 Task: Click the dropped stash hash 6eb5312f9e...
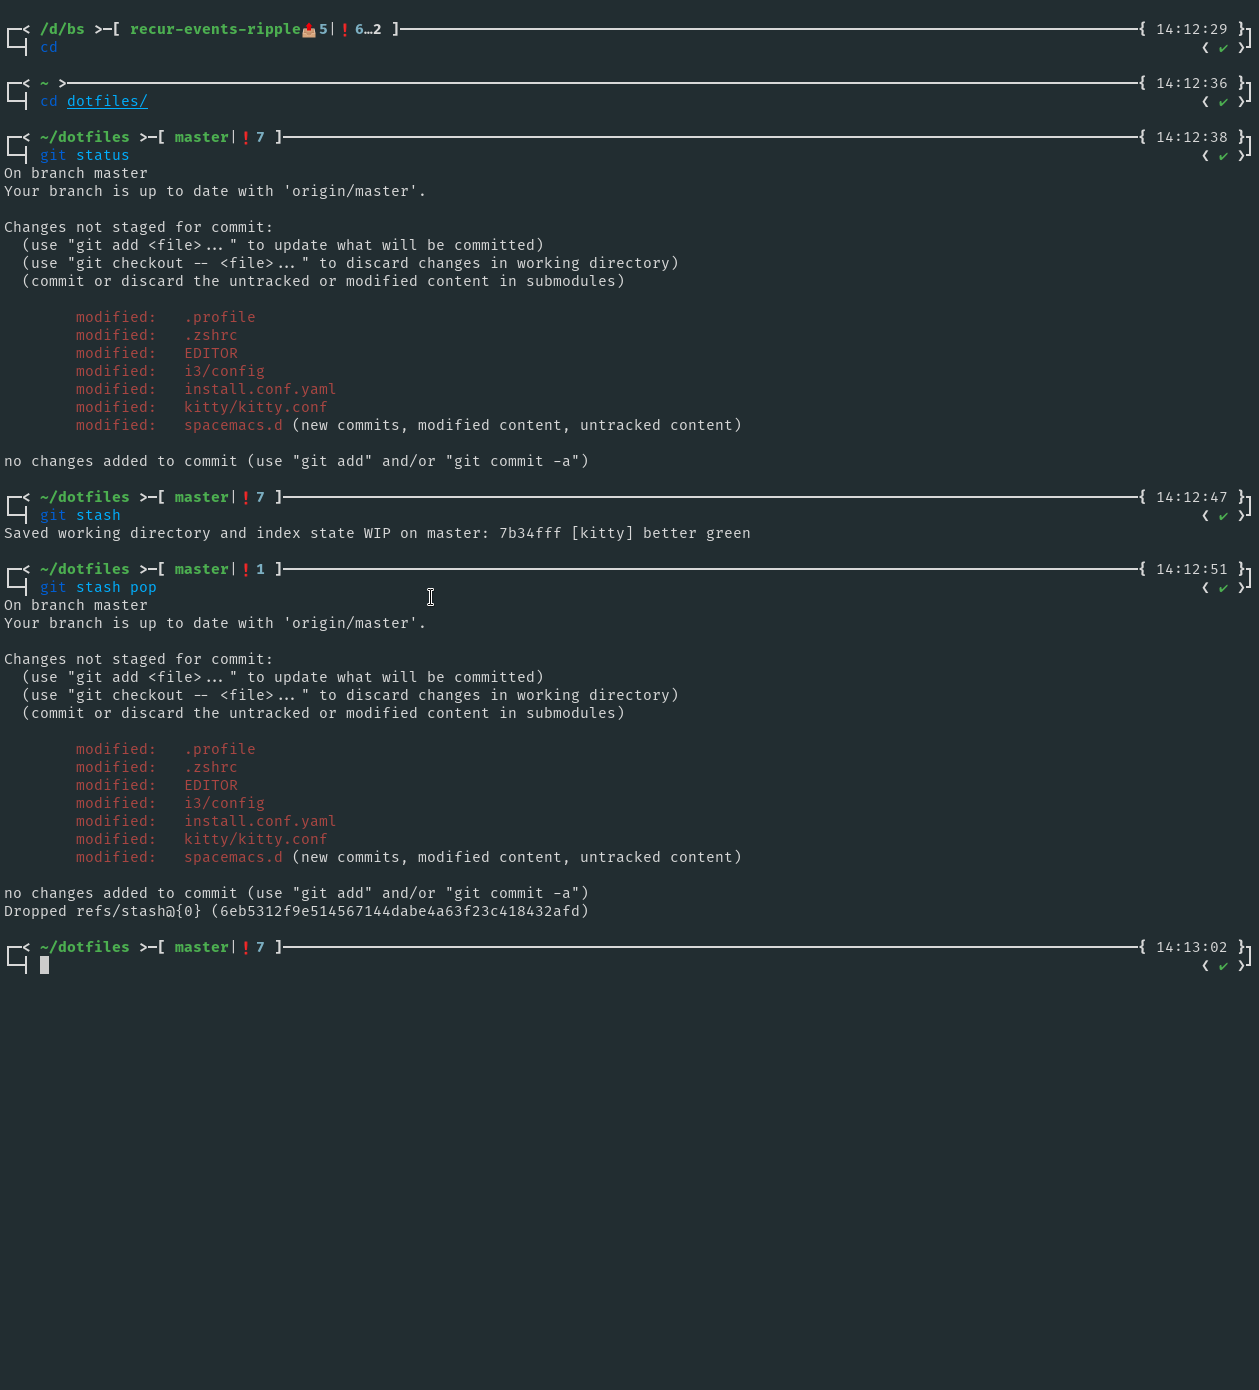point(400,911)
